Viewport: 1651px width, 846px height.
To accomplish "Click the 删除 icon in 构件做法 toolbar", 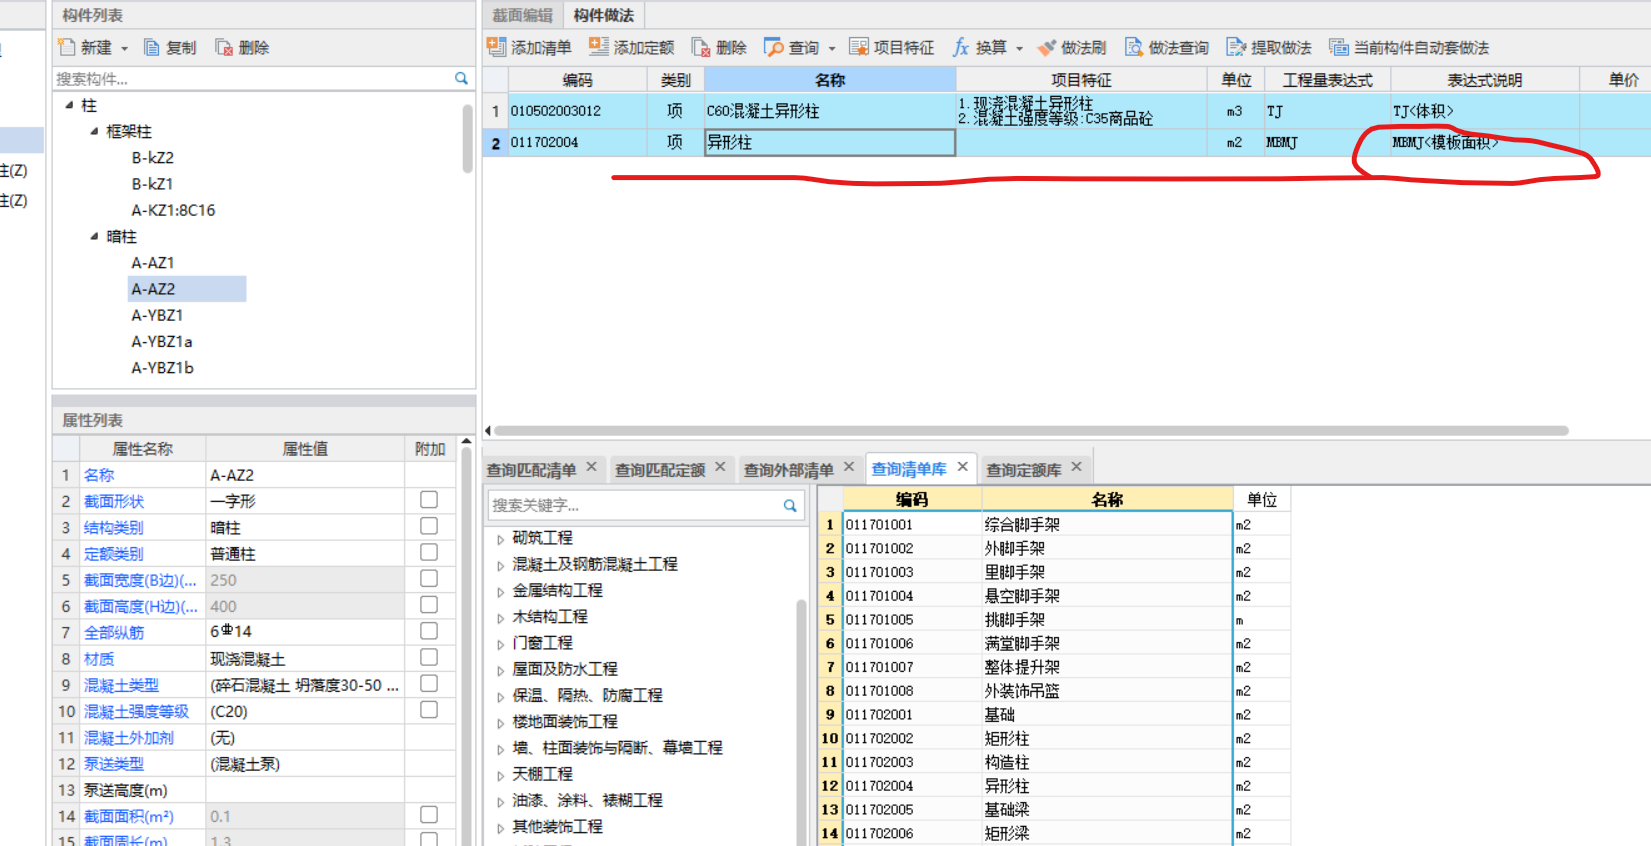I will (x=701, y=47).
